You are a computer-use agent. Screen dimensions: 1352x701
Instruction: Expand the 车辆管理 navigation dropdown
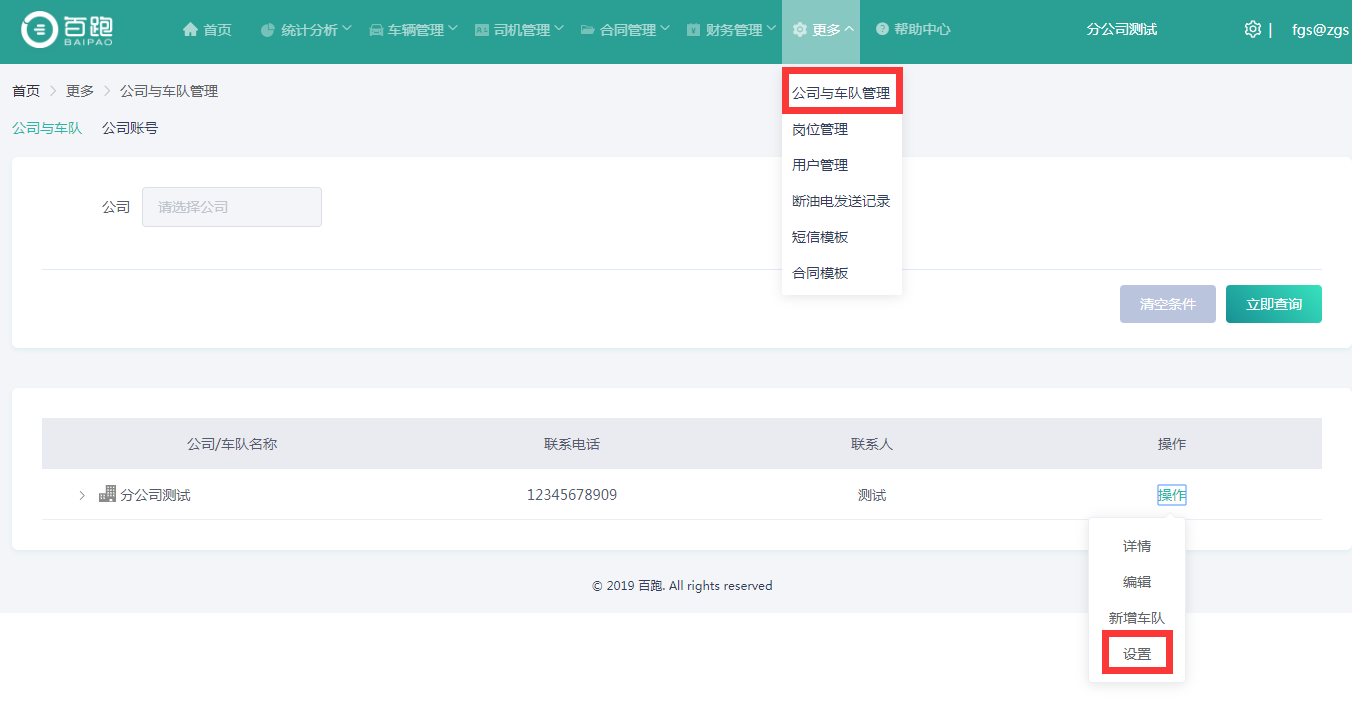click(x=413, y=30)
